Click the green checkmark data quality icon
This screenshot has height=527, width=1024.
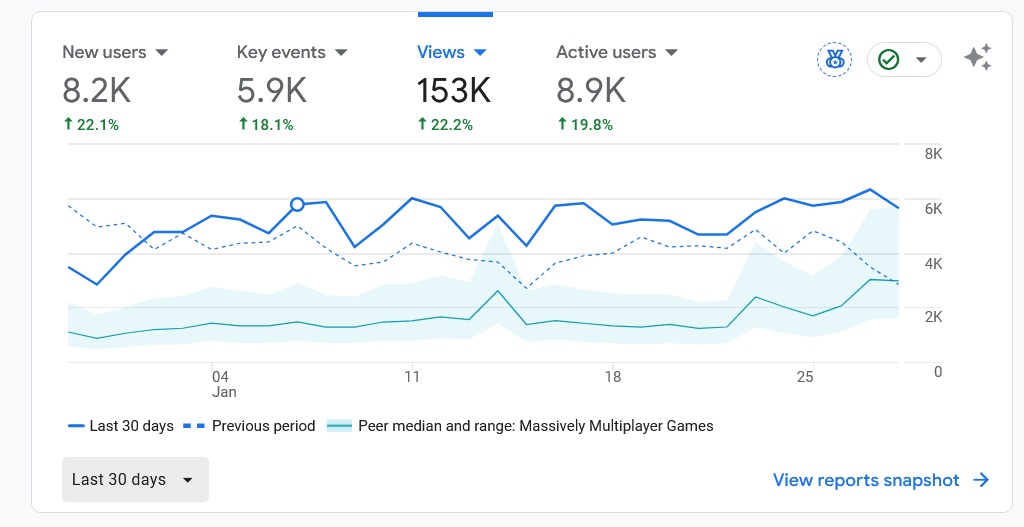[888, 60]
